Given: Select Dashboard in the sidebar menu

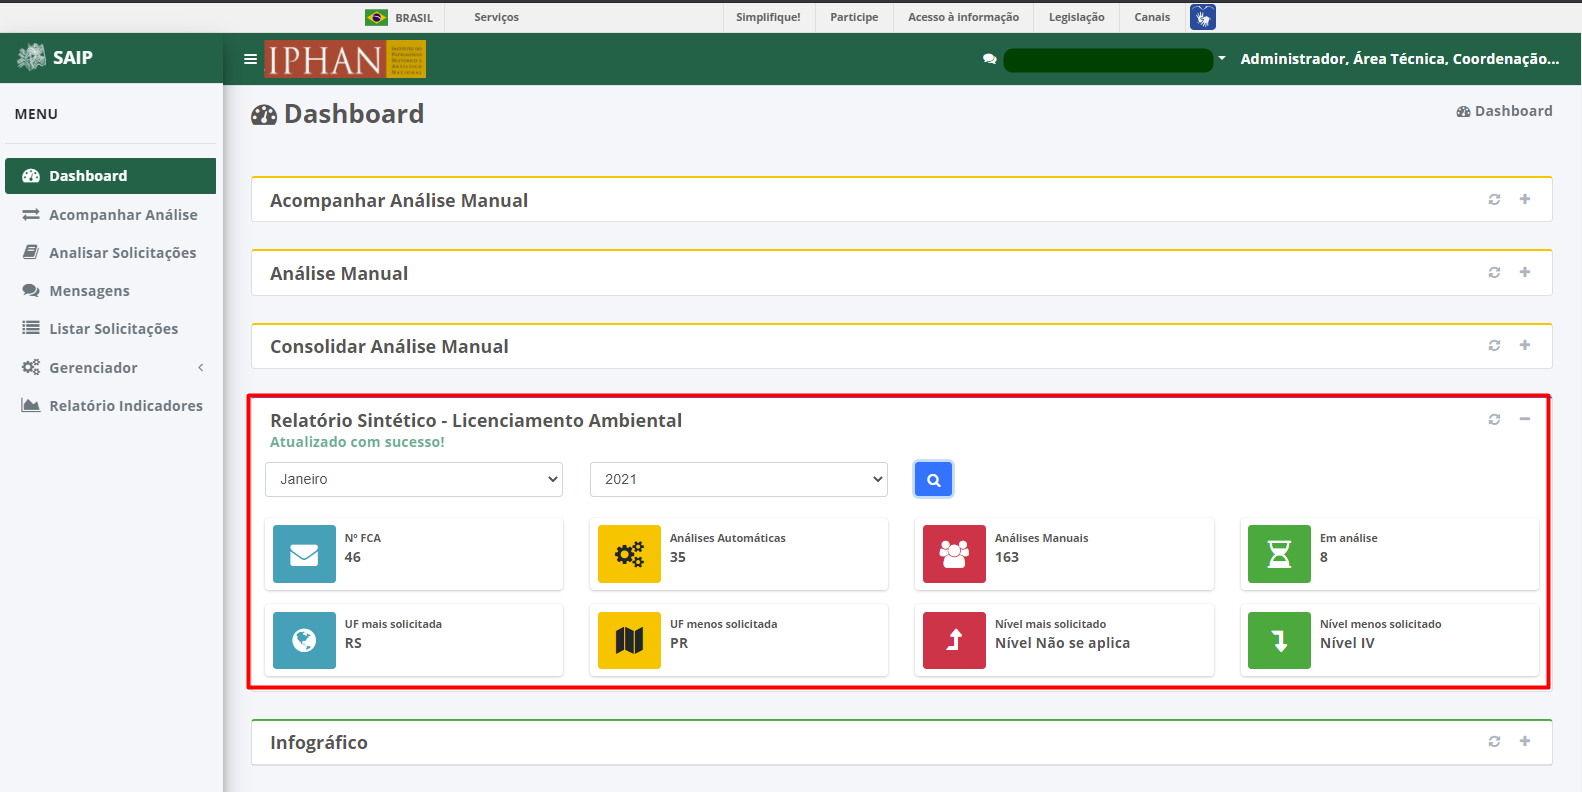Looking at the screenshot, I should pos(110,176).
